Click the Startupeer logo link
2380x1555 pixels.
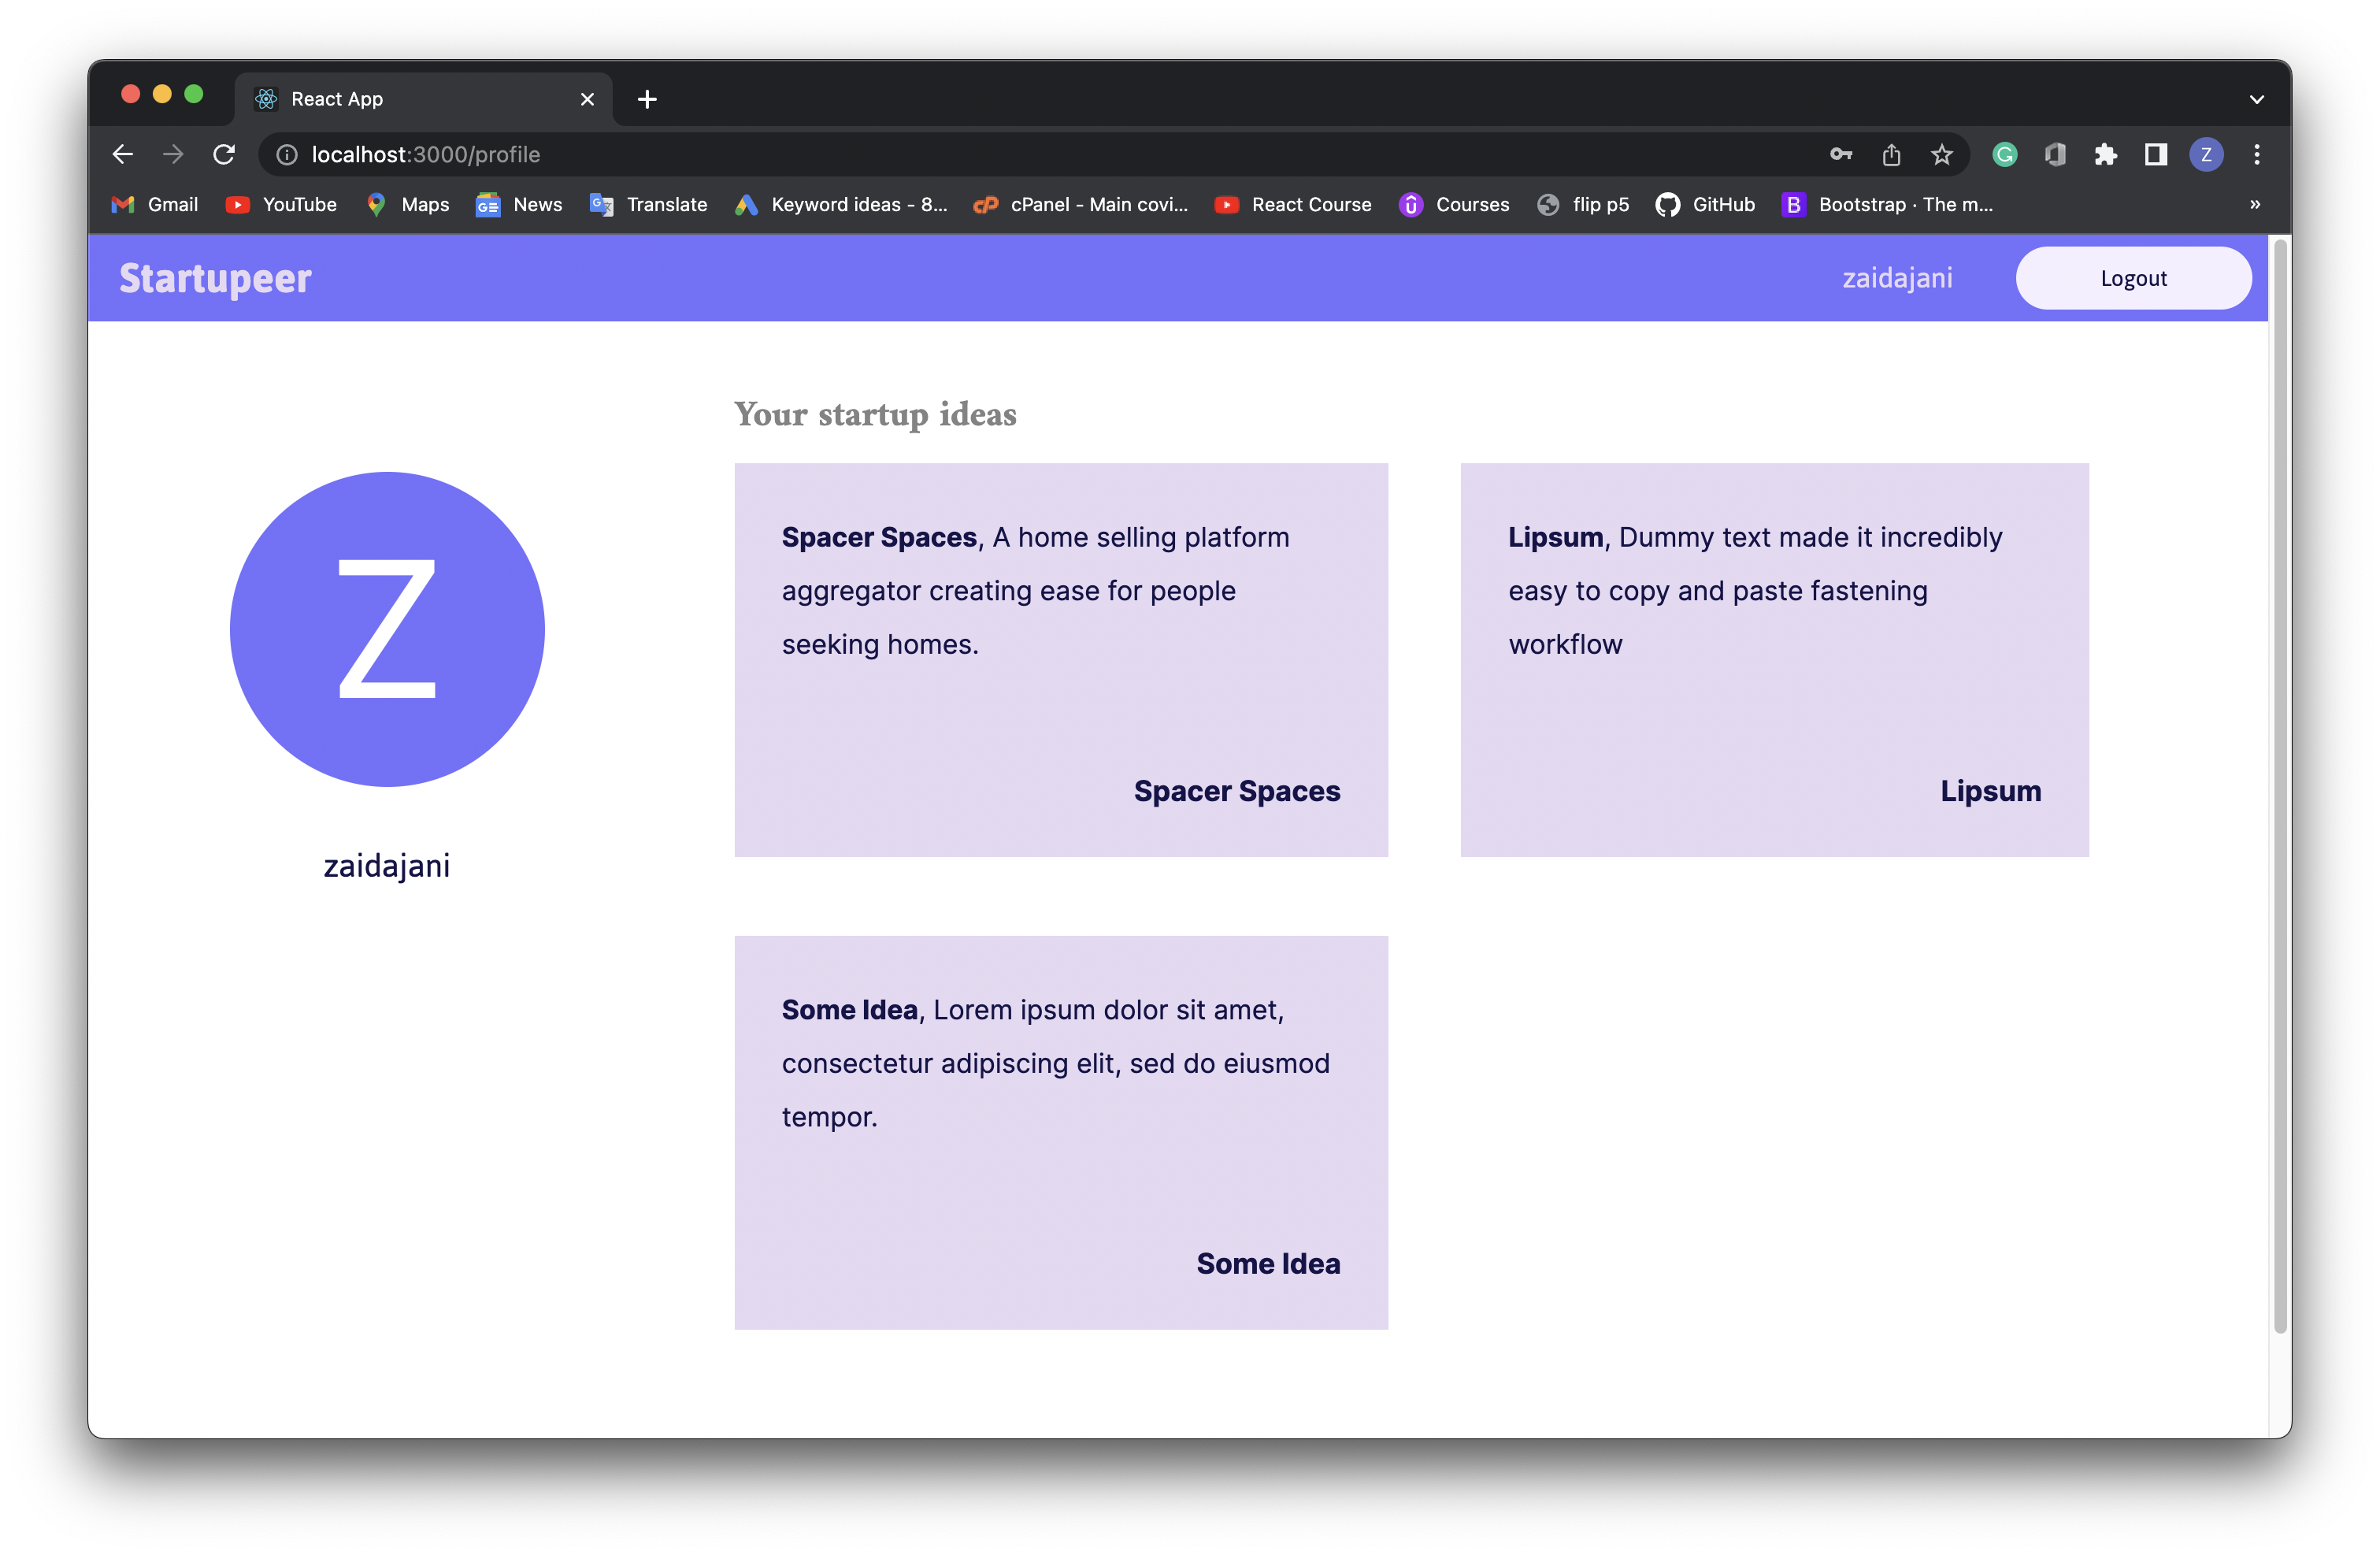coord(215,278)
